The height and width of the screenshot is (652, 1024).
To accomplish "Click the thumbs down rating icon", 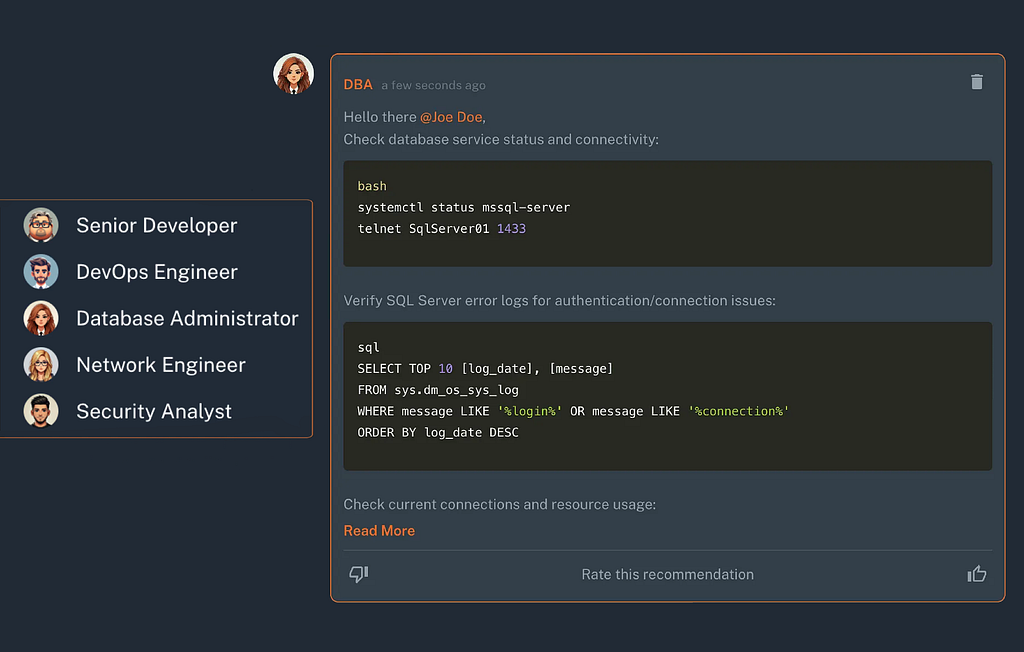I will (x=359, y=574).
